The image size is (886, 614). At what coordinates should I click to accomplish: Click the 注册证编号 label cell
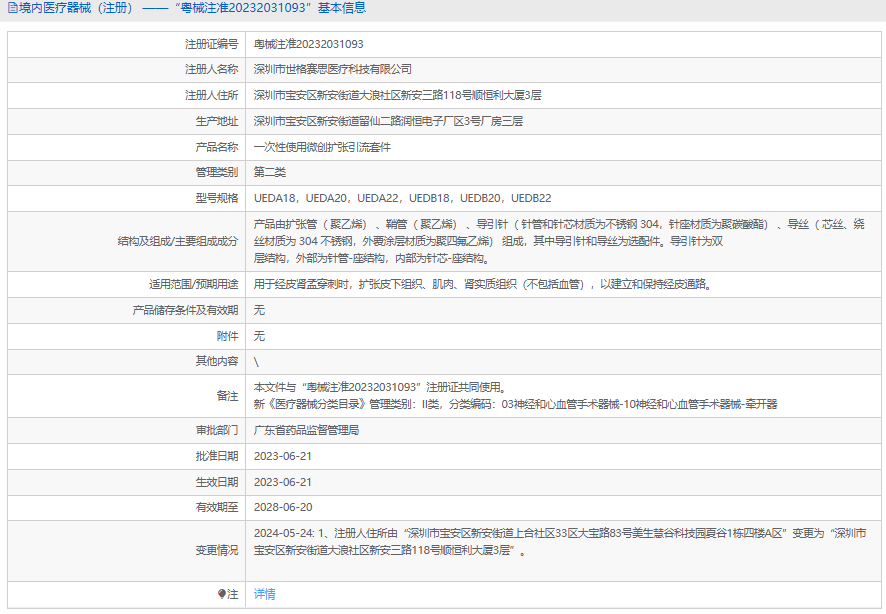point(211,44)
